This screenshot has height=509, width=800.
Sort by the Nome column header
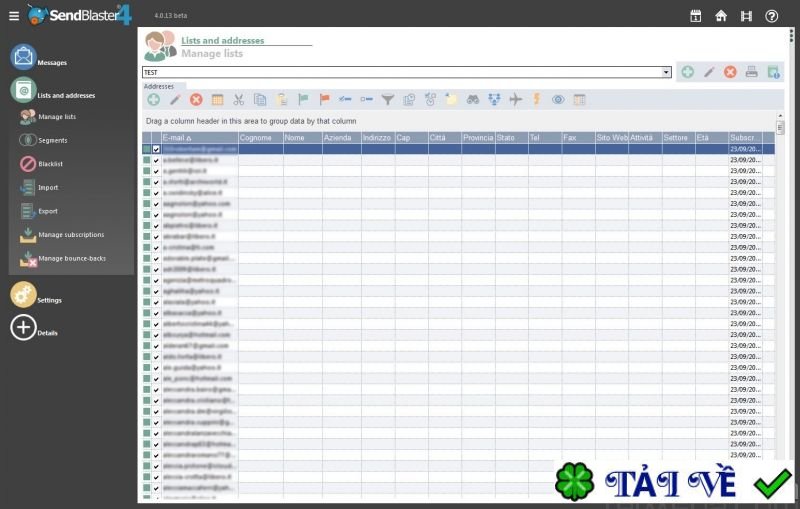pos(303,138)
